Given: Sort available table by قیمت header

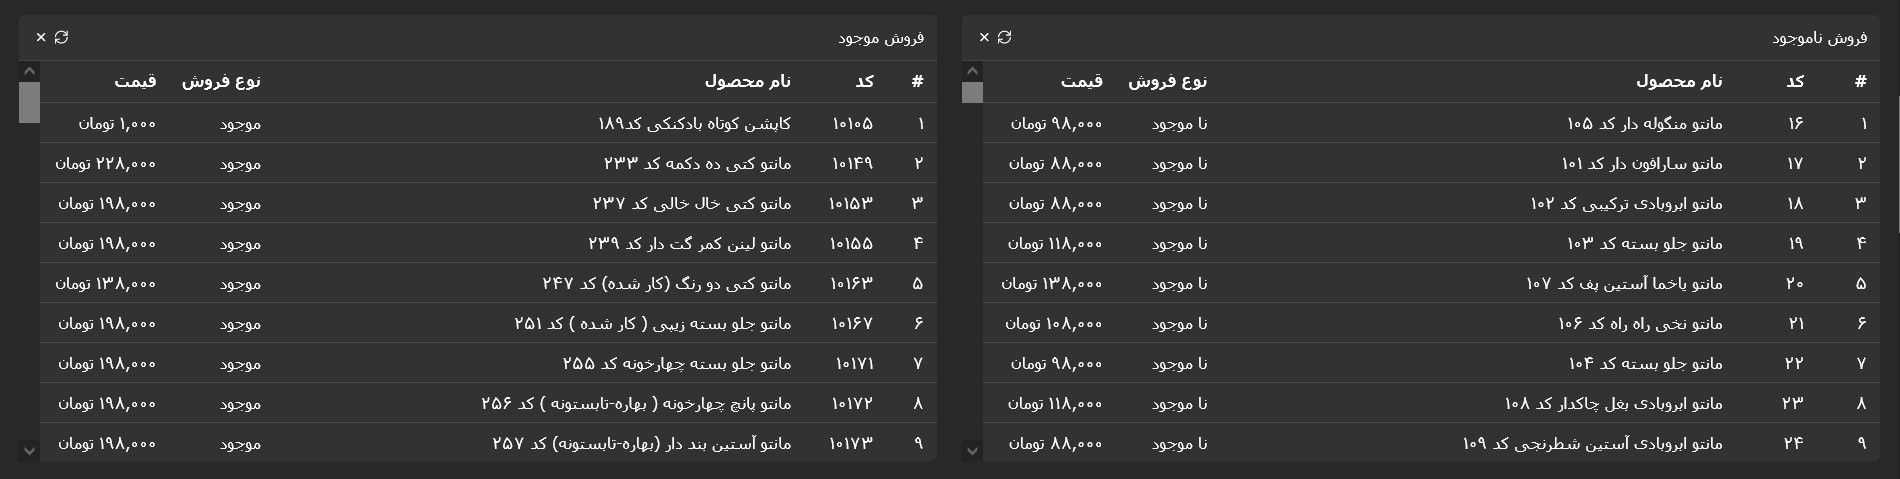Looking at the screenshot, I should tap(135, 81).
